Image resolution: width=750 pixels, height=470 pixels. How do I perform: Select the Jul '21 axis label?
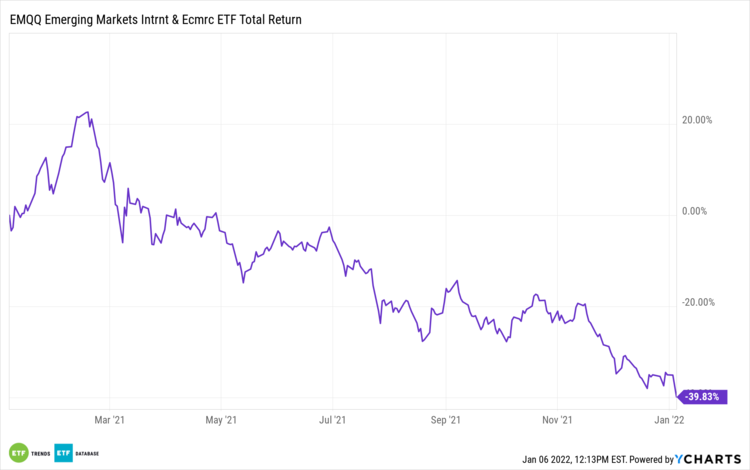[331, 421]
